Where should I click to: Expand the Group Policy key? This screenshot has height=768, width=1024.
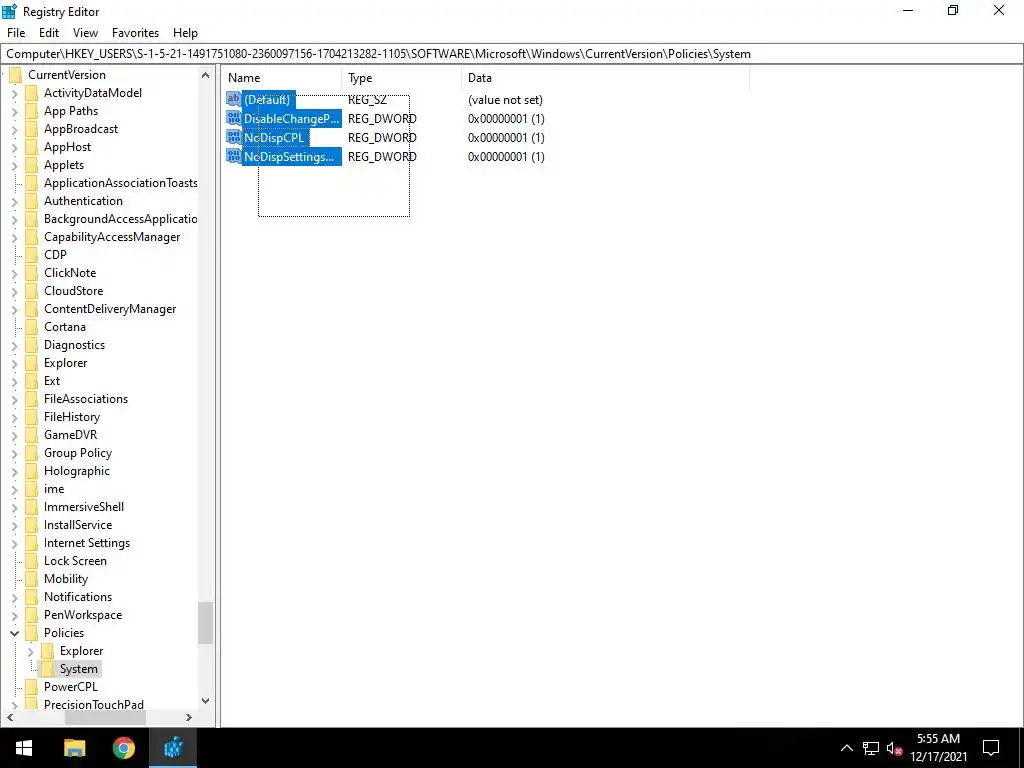point(14,453)
